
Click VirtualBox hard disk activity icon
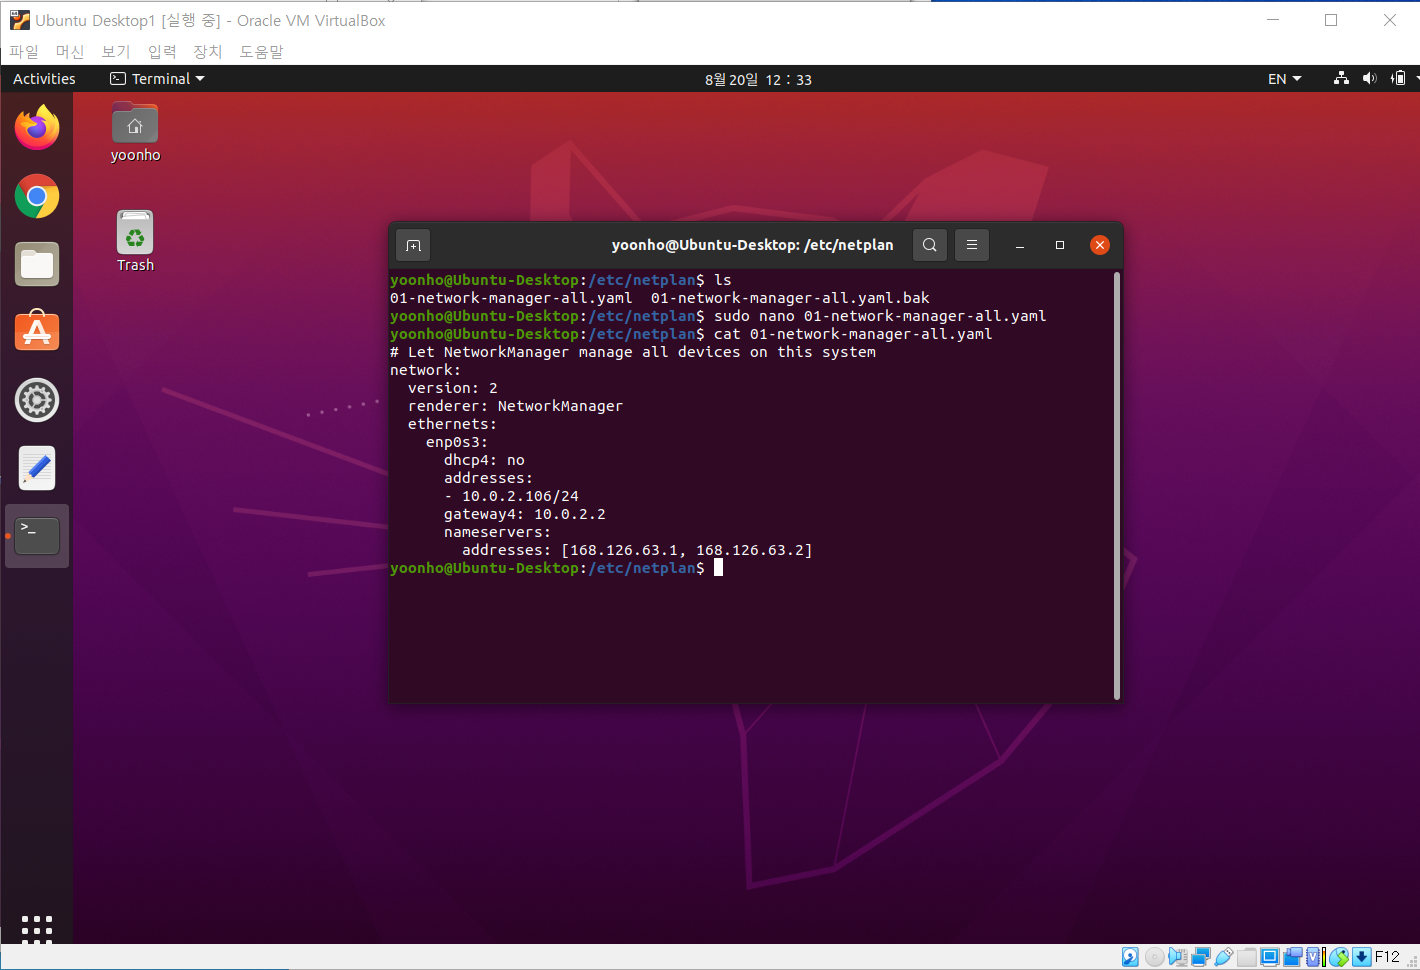1130,957
